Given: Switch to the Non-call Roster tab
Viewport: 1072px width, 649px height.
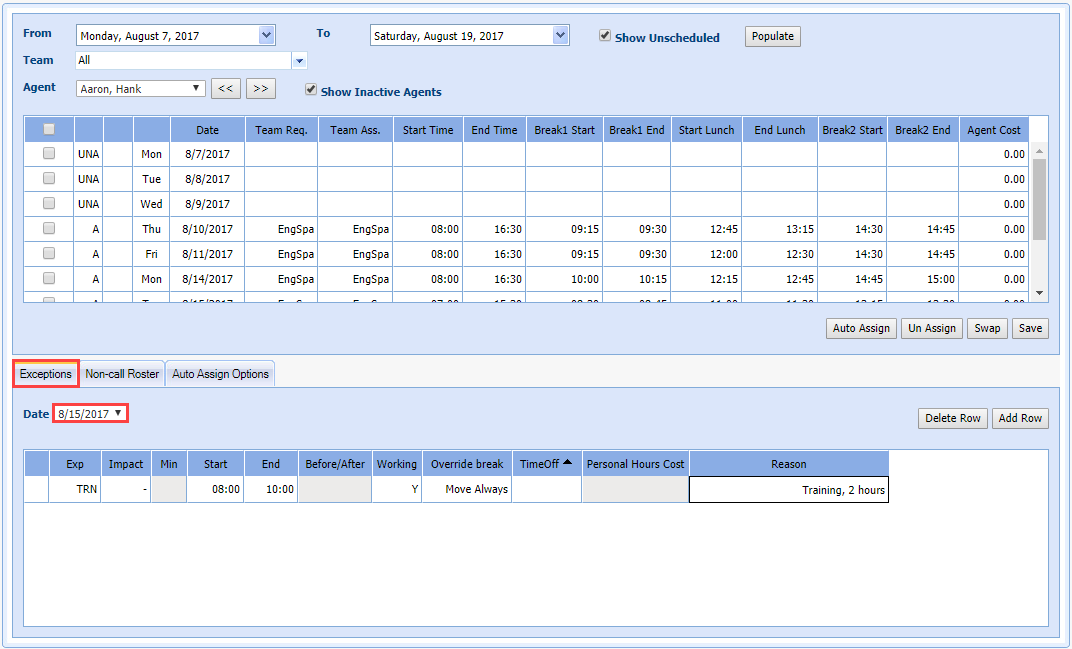Looking at the screenshot, I should pos(122,374).
